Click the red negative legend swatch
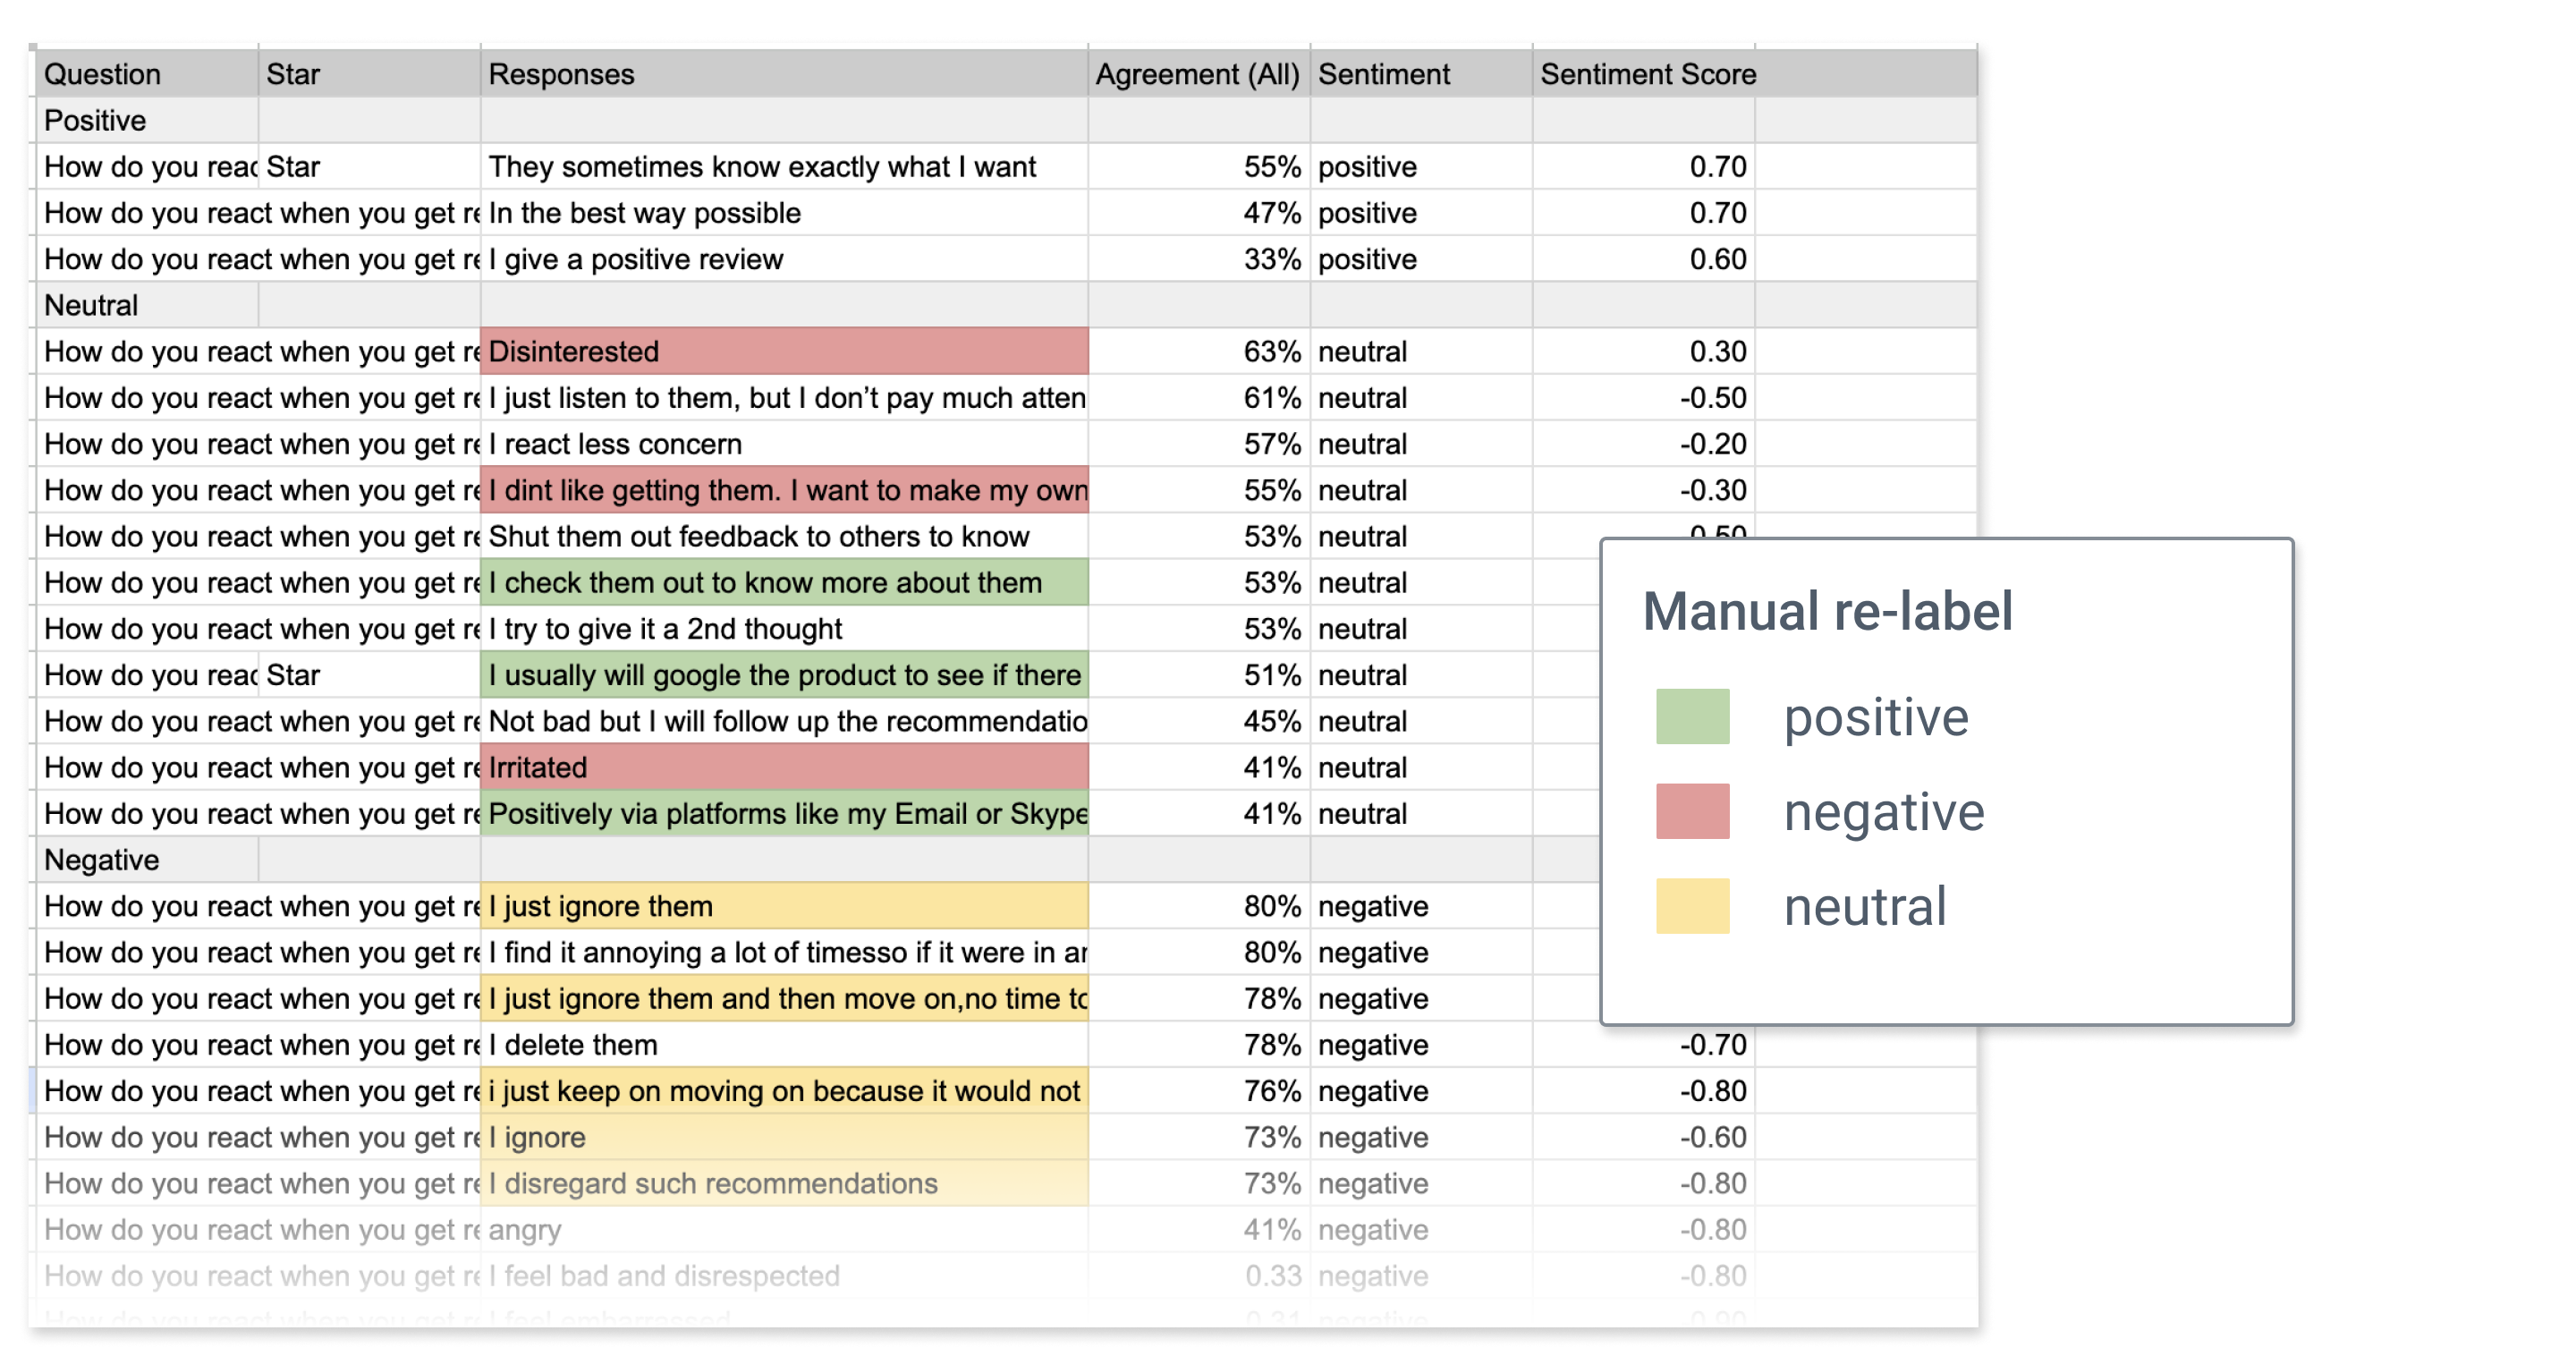The width and height of the screenshot is (2576, 1356). tap(1692, 811)
